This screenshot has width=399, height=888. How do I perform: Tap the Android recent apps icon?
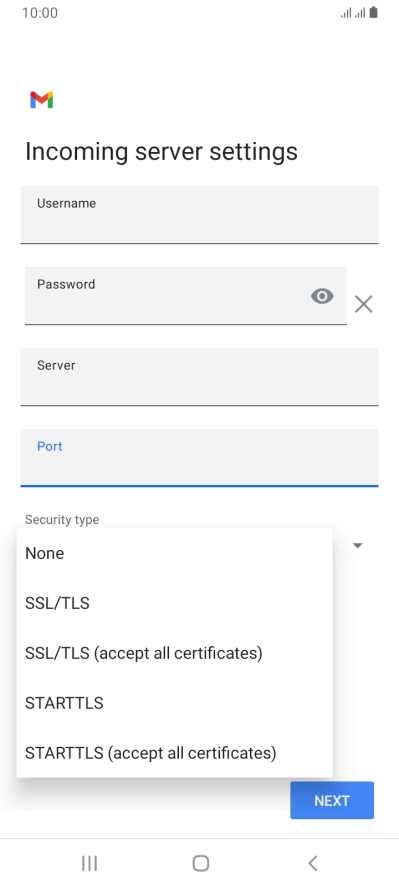pos(89,863)
